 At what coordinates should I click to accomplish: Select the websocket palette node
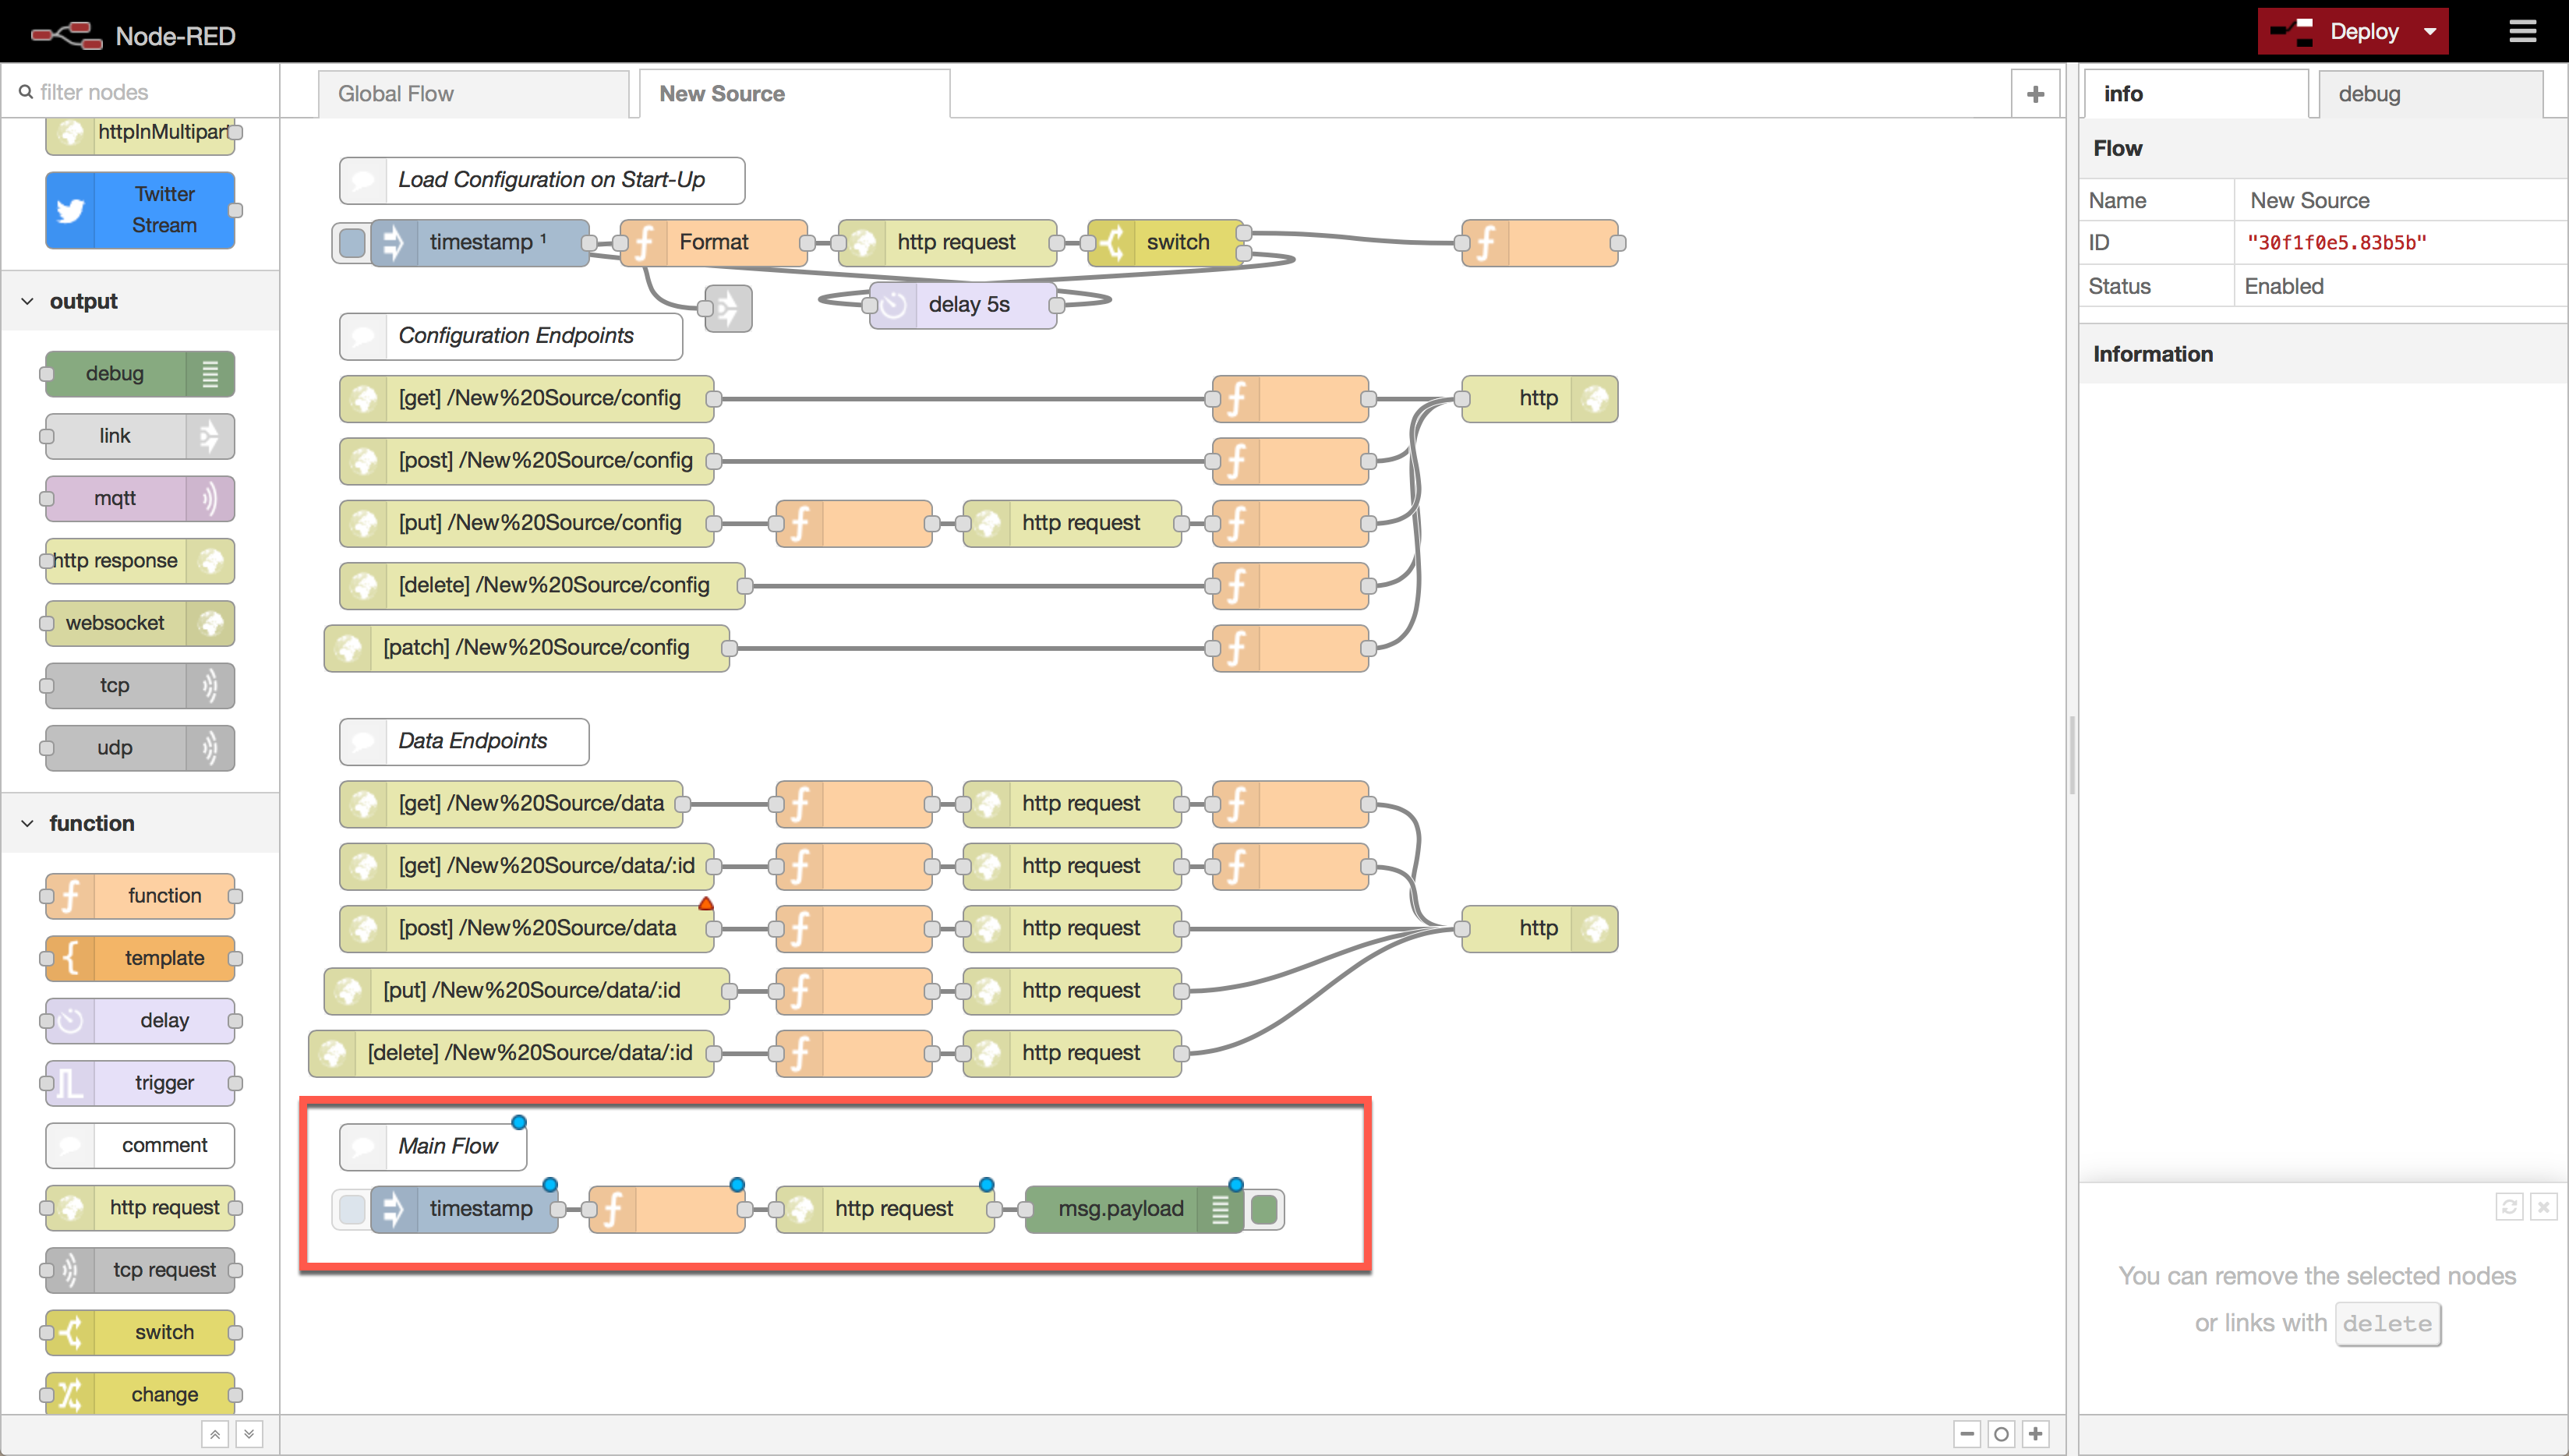(x=140, y=623)
